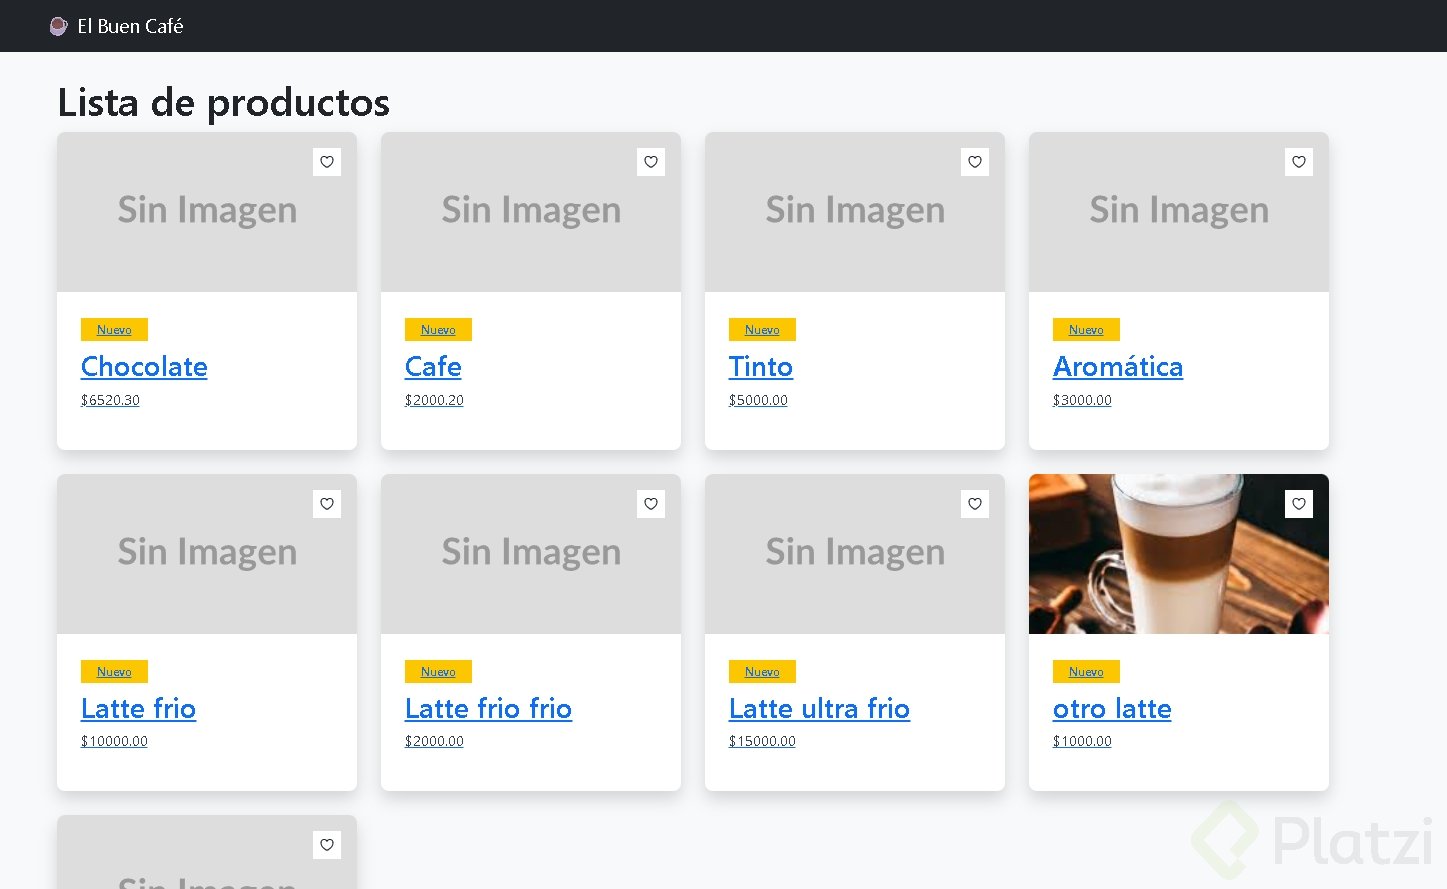Click the Nuevo badge on Tinto card
1447x889 pixels.
tap(762, 330)
